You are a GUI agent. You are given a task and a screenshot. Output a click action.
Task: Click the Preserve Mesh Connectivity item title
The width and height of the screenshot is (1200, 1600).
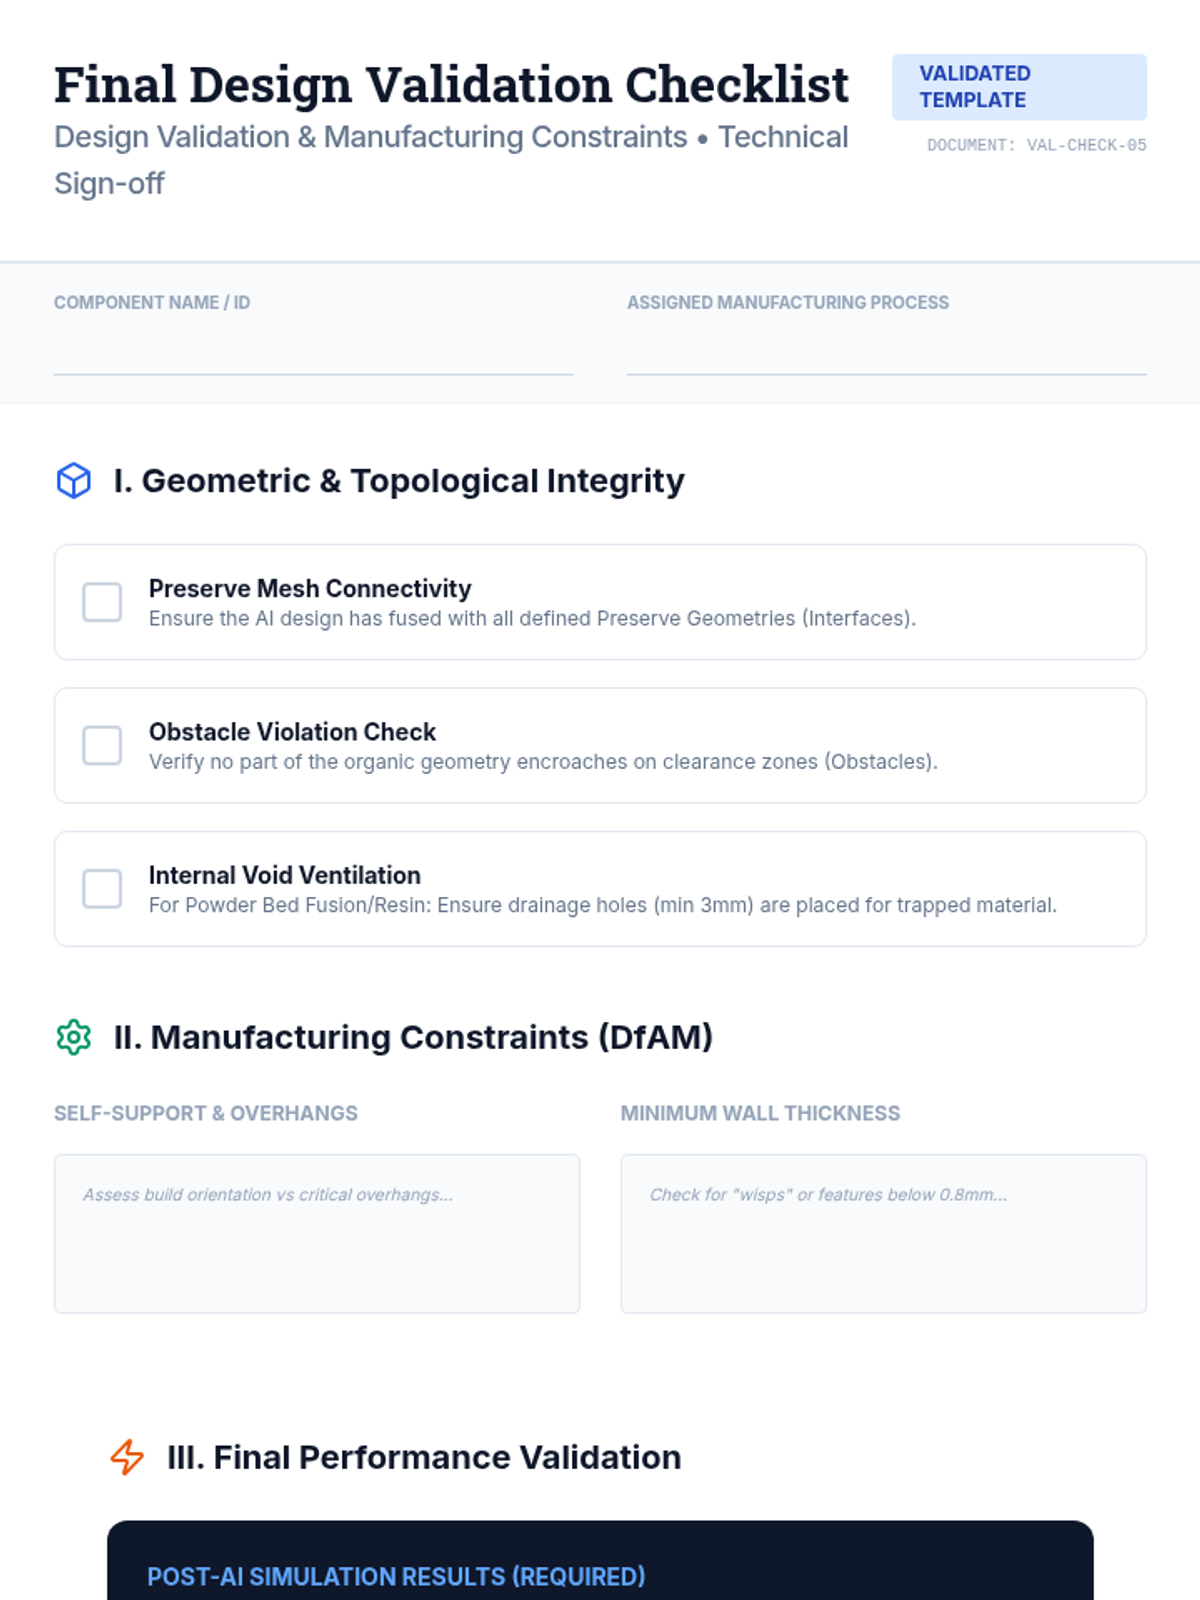(310, 588)
